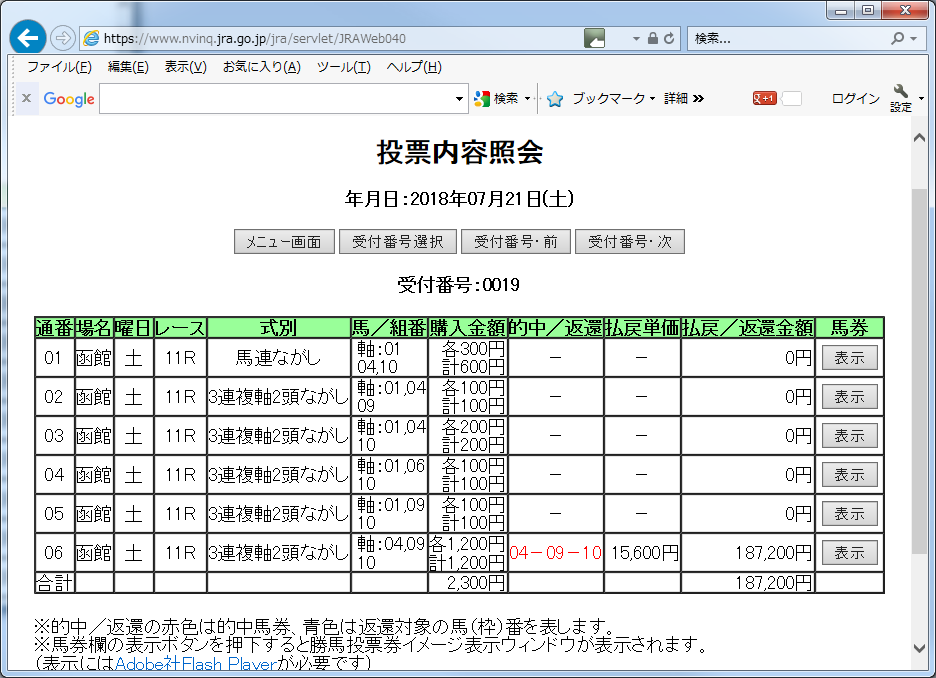Click the 受付番号:0019 text

point(458,285)
